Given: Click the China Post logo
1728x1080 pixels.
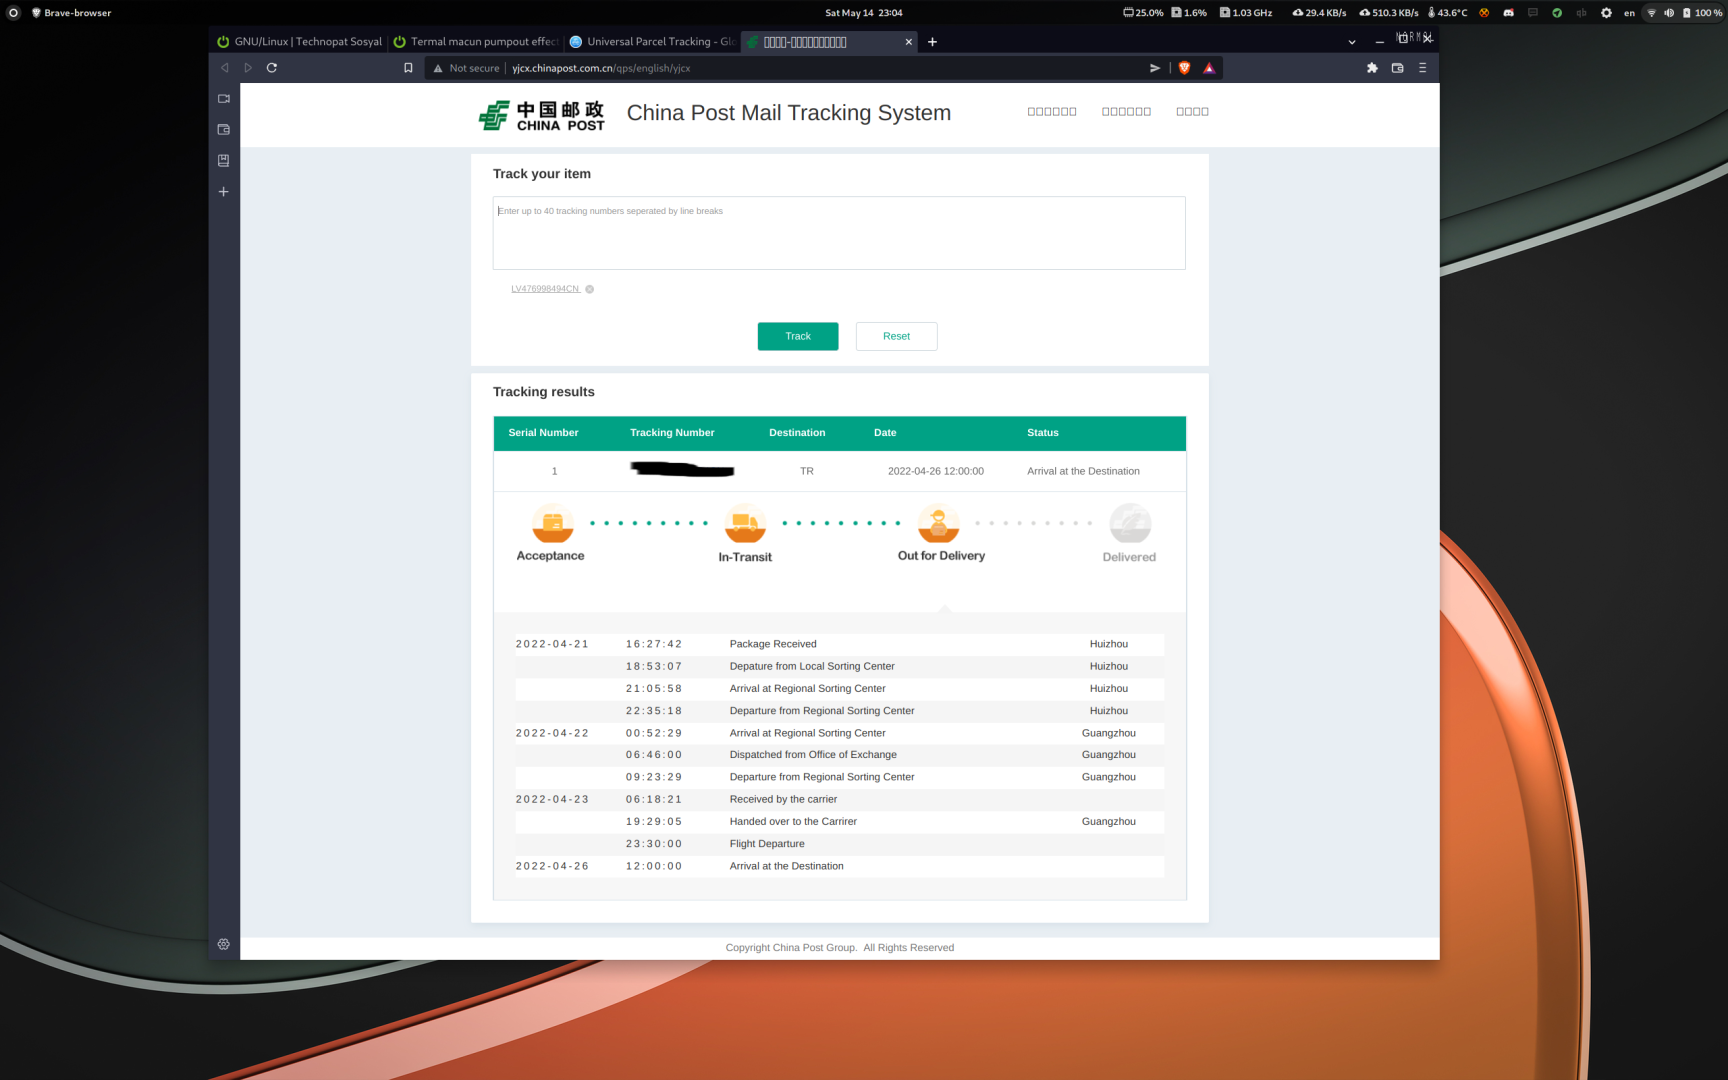Looking at the screenshot, I should 541,115.
